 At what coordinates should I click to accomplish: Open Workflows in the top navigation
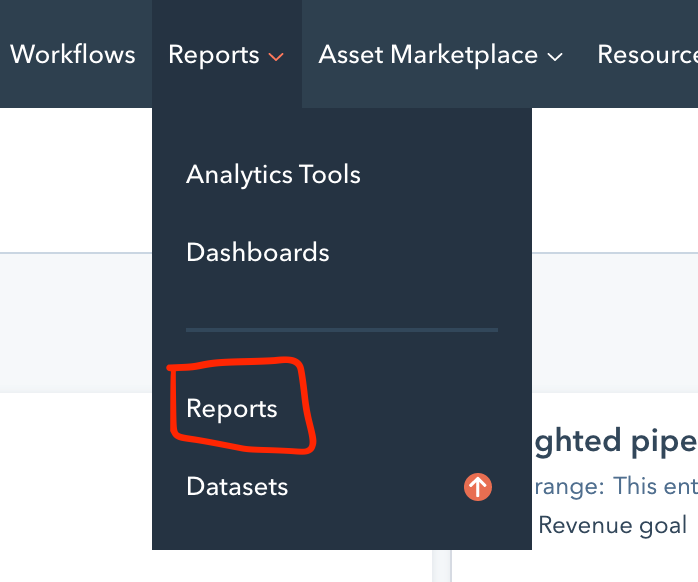point(72,54)
